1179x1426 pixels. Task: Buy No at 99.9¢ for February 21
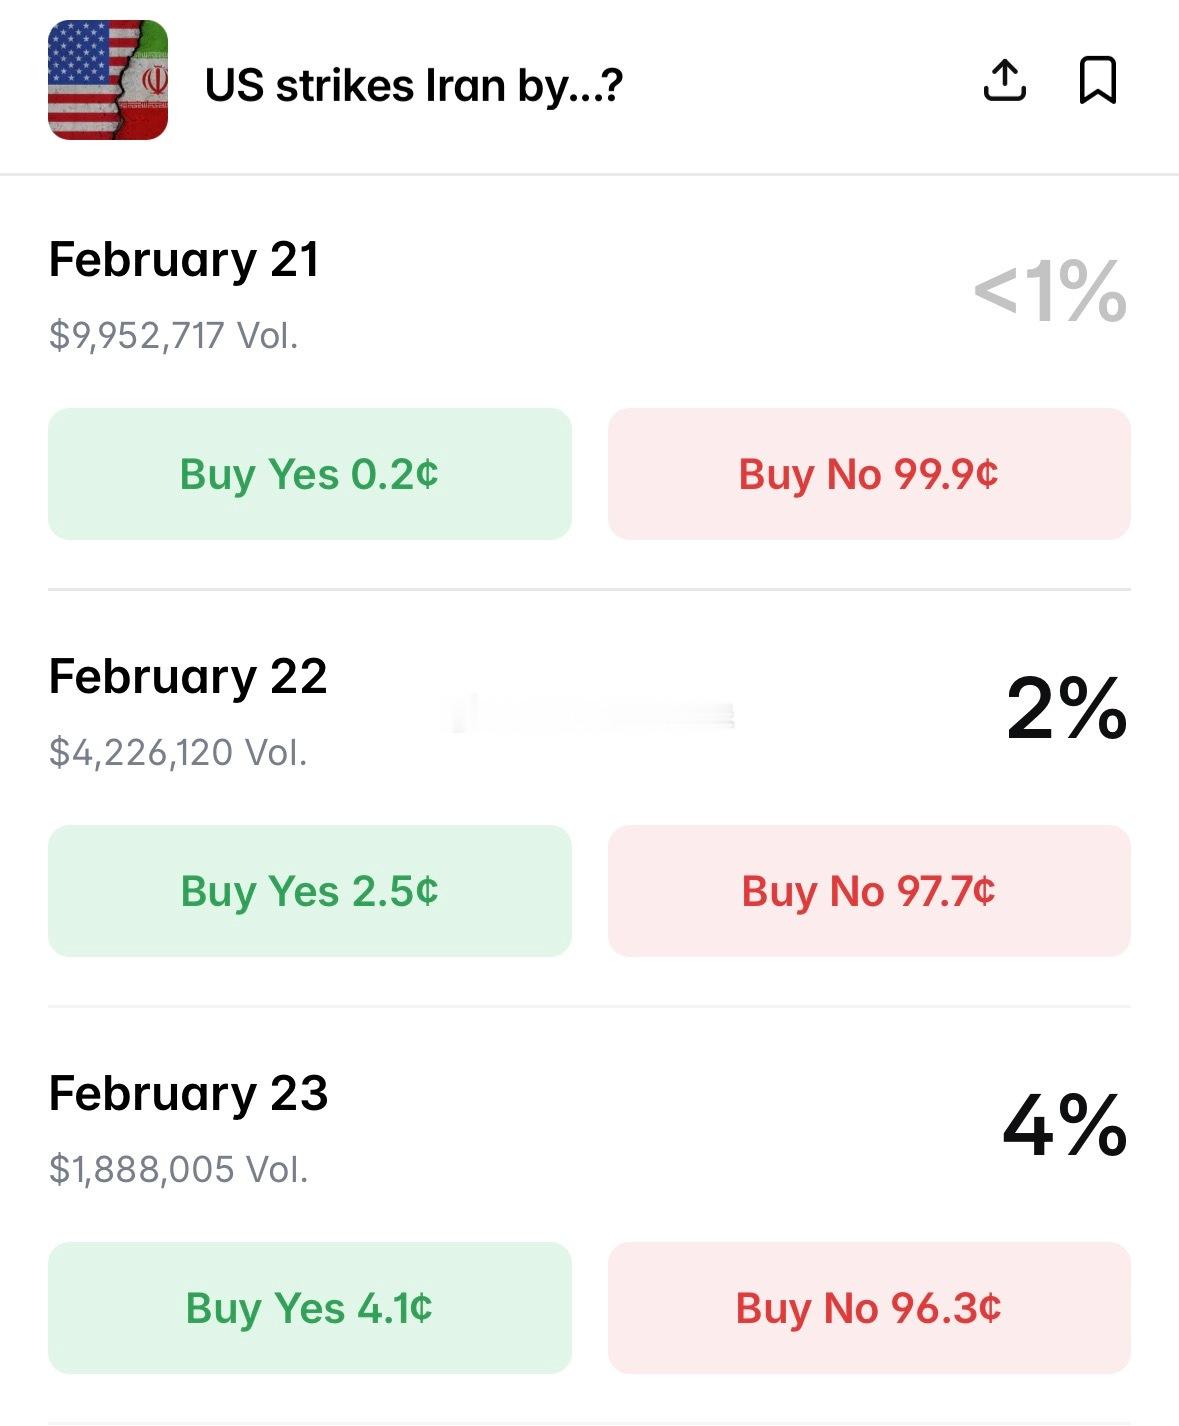pyautogui.click(x=868, y=474)
